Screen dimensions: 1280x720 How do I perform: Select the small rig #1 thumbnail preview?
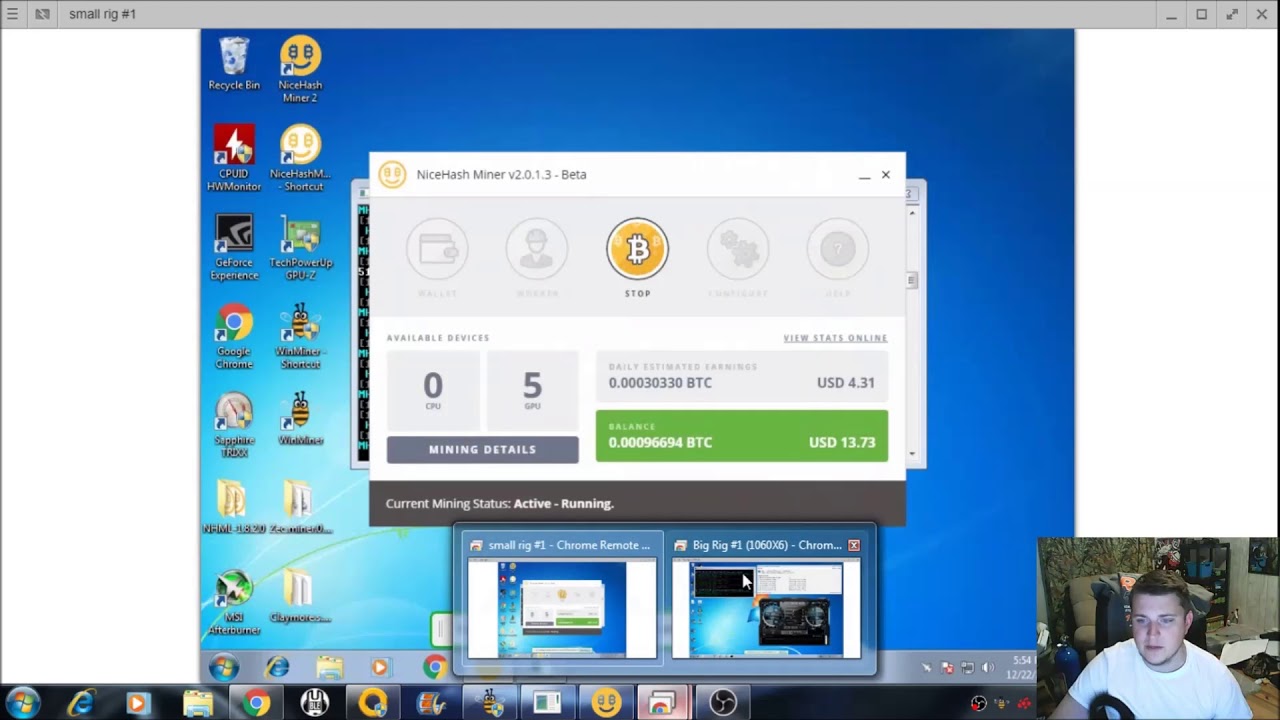[562, 600]
